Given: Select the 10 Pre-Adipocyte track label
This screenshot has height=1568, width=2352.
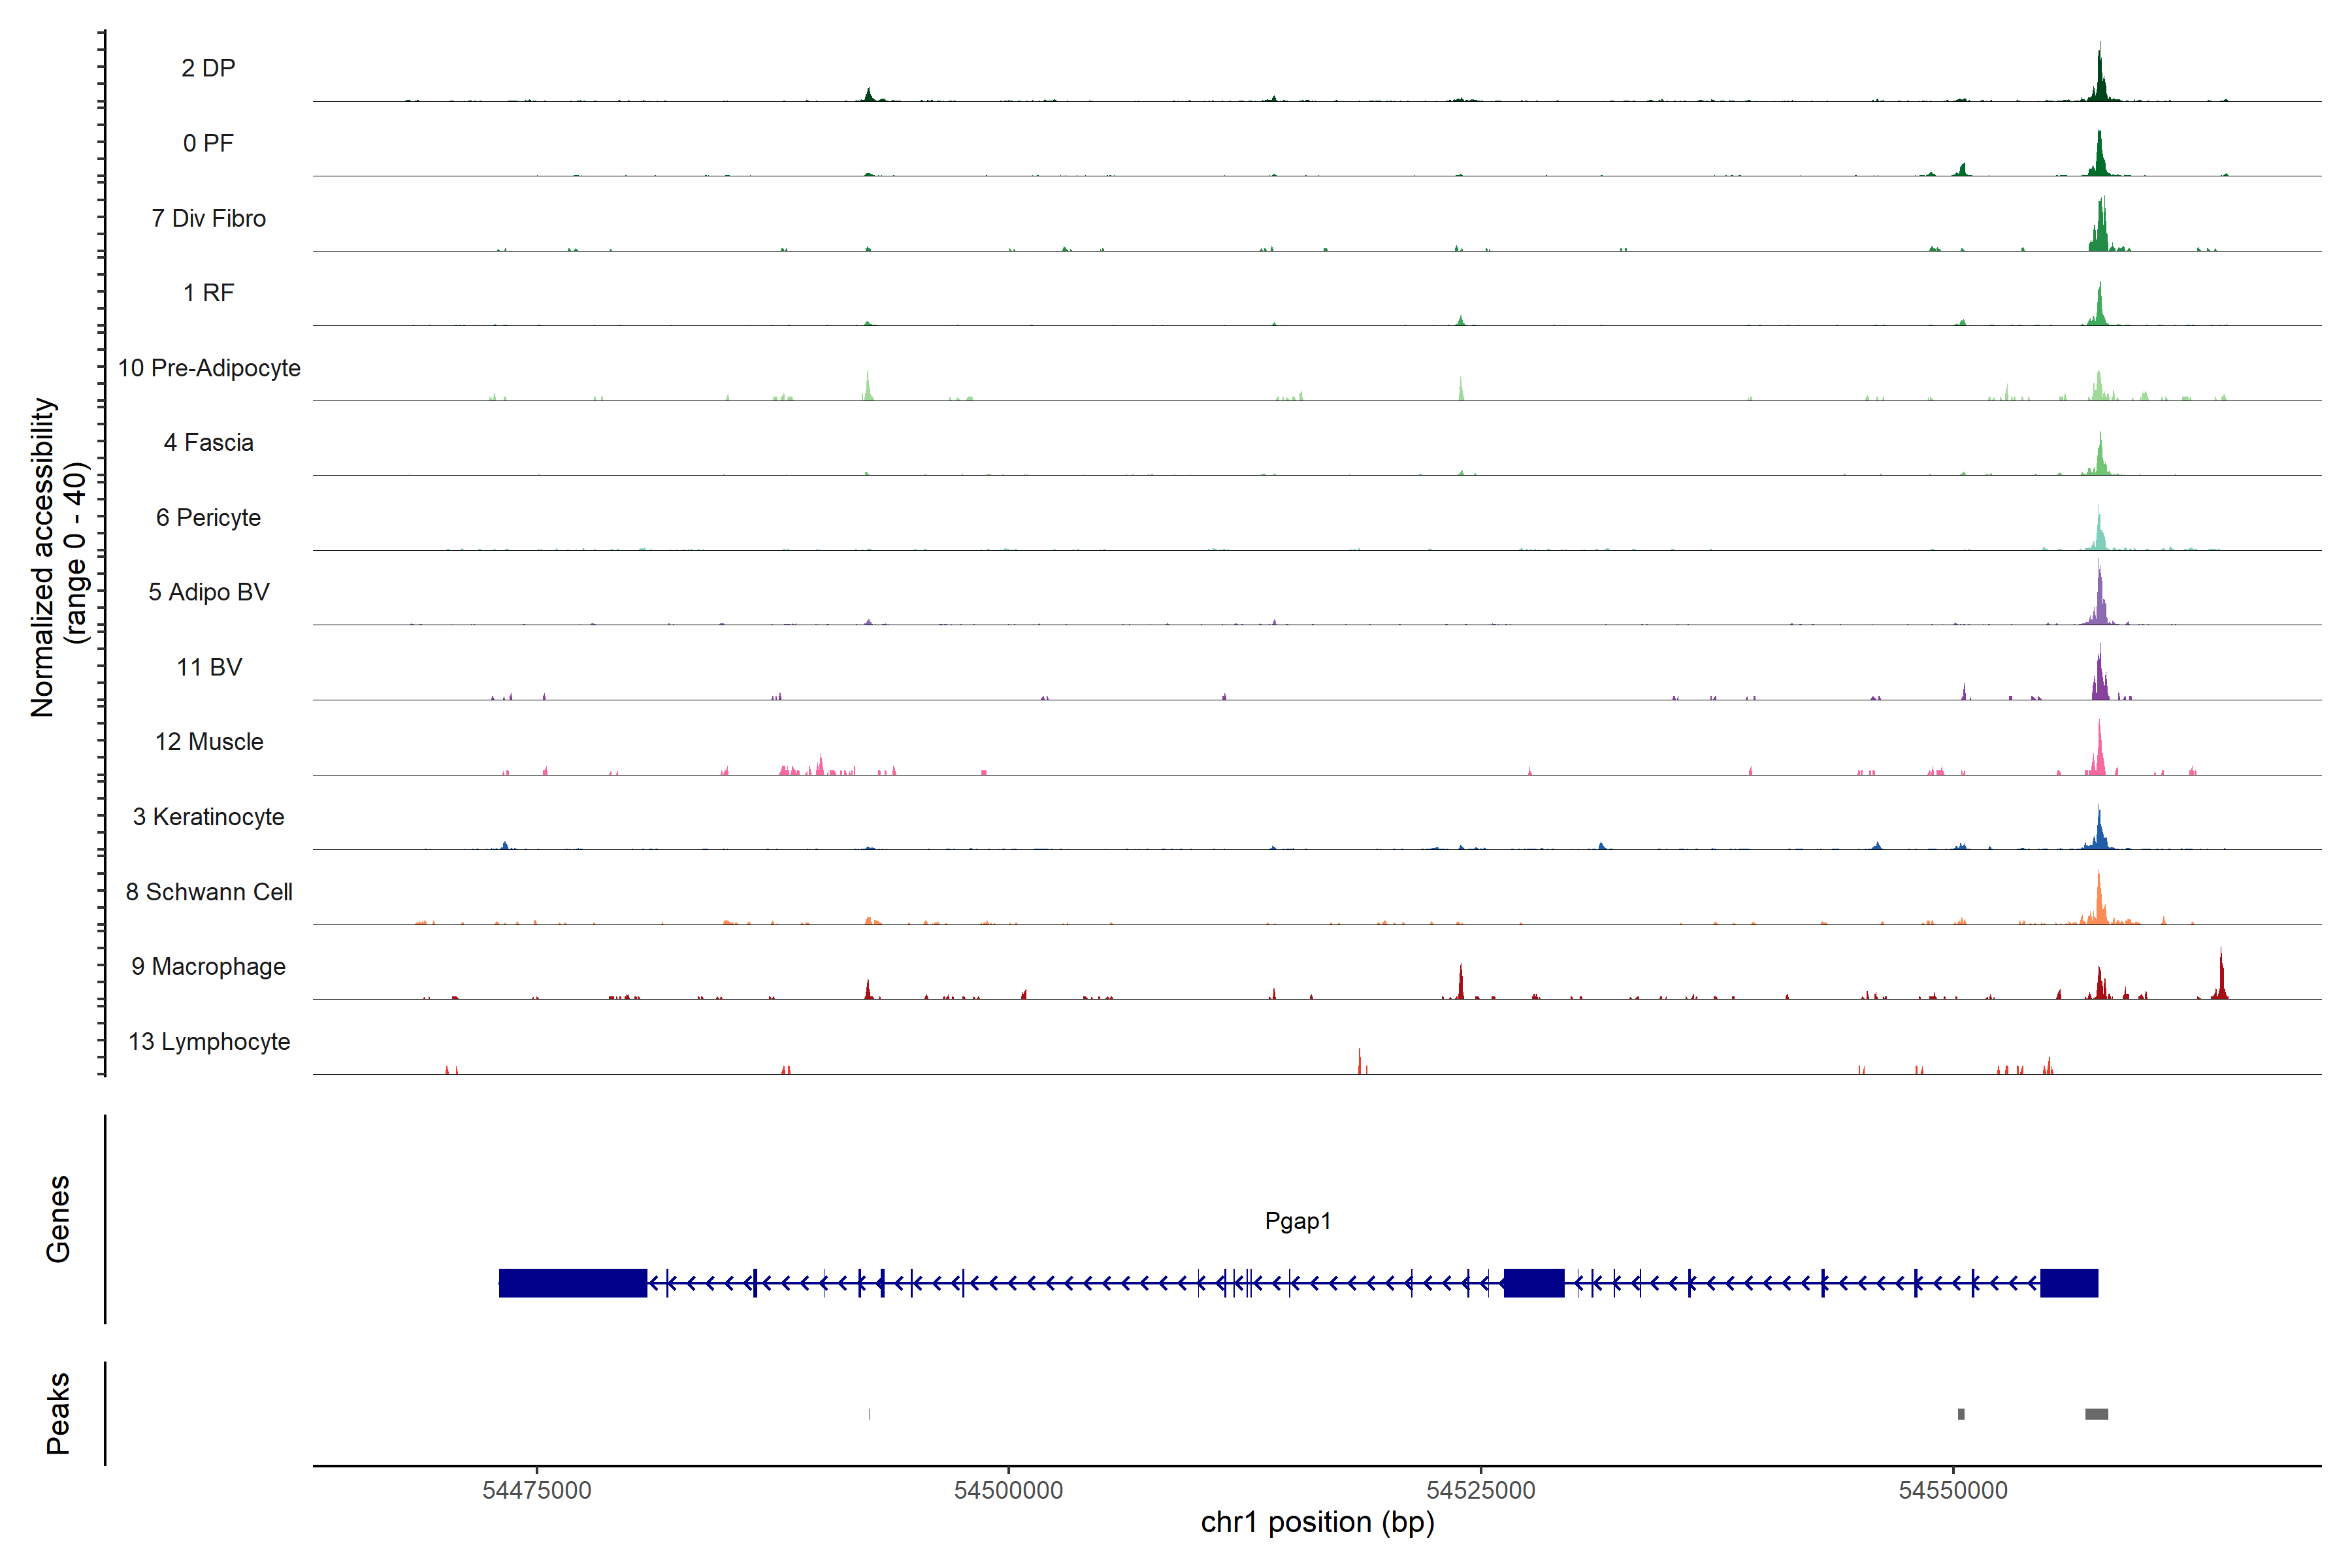Looking at the screenshot, I should [x=209, y=368].
